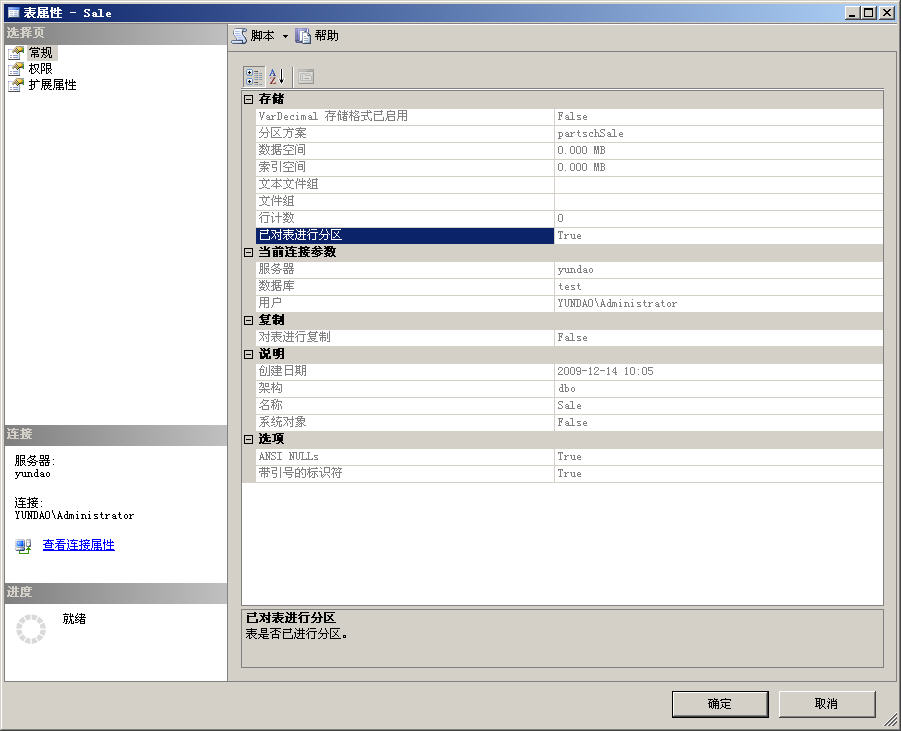Open the 扩展属性 page
The height and width of the screenshot is (731, 901).
(52, 85)
